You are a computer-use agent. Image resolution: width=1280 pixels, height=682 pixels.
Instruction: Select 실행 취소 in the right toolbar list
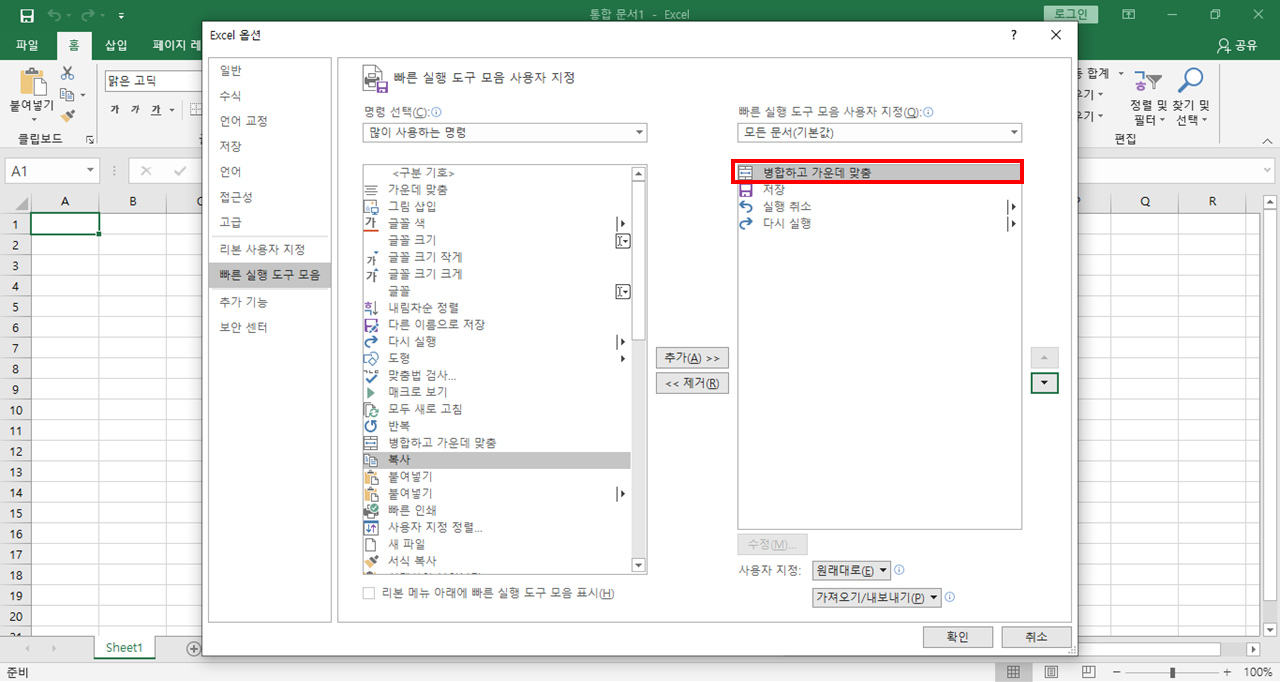point(879,206)
